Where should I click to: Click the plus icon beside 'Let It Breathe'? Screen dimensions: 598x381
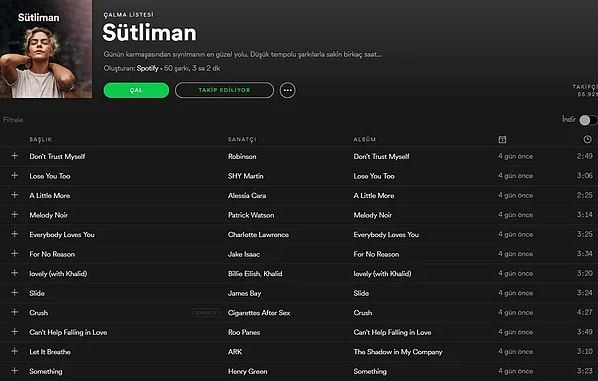[x=14, y=351]
